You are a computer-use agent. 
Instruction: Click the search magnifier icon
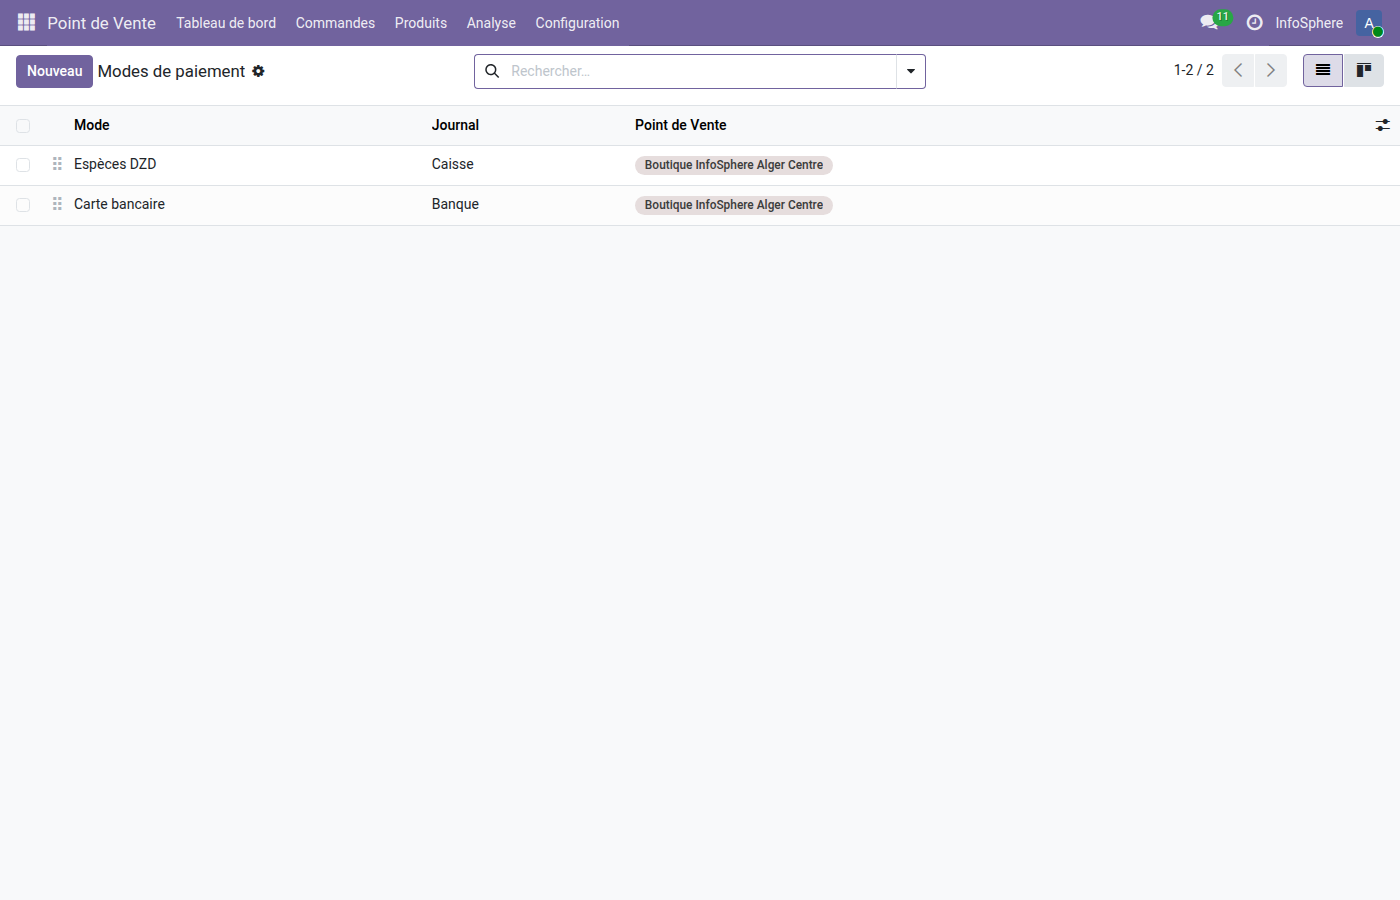[x=491, y=71]
